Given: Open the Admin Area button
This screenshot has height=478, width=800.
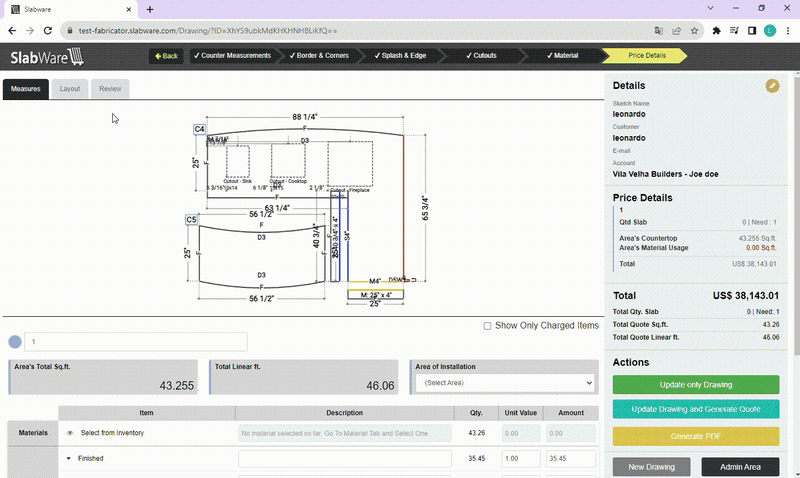Looking at the screenshot, I should pos(740,467).
